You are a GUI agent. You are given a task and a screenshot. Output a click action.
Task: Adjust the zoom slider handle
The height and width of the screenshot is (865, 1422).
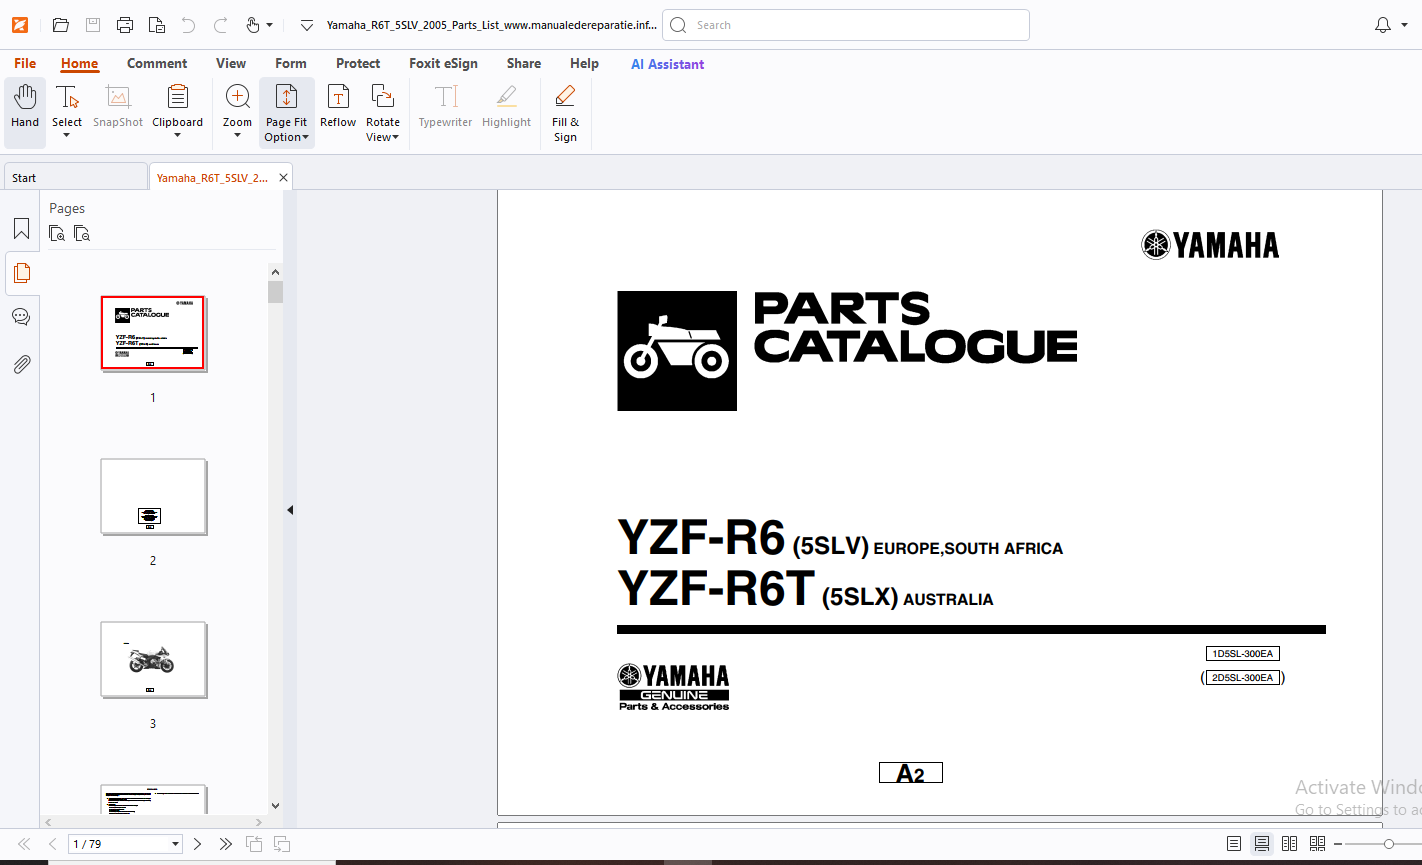tap(1389, 844)
